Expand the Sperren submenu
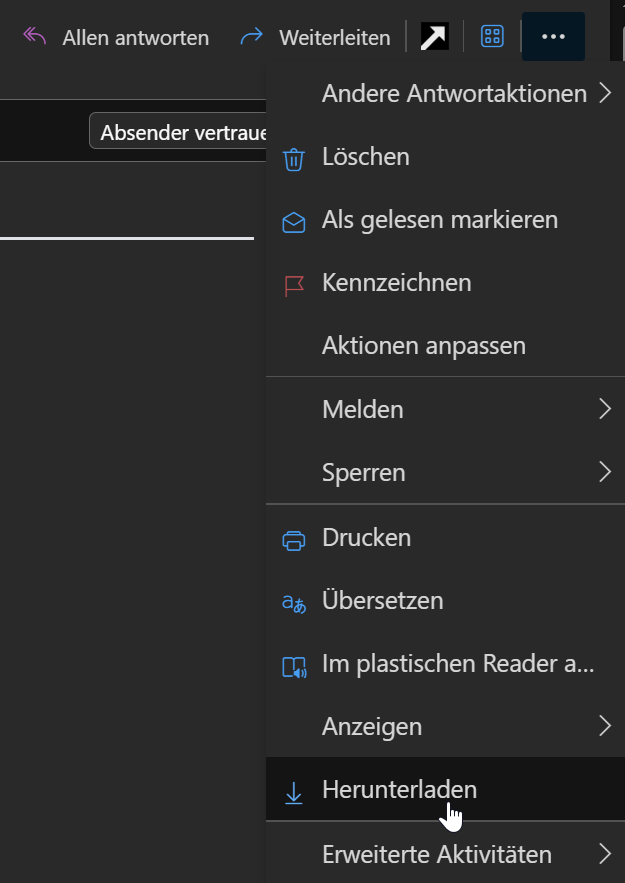This screenshot has width=625, height=883. (604, 472)
